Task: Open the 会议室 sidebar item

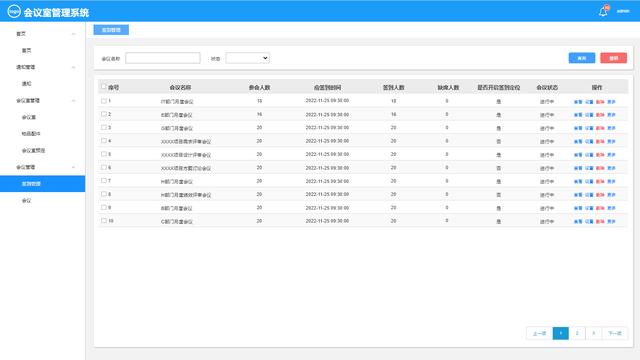Action: (29, 117)
